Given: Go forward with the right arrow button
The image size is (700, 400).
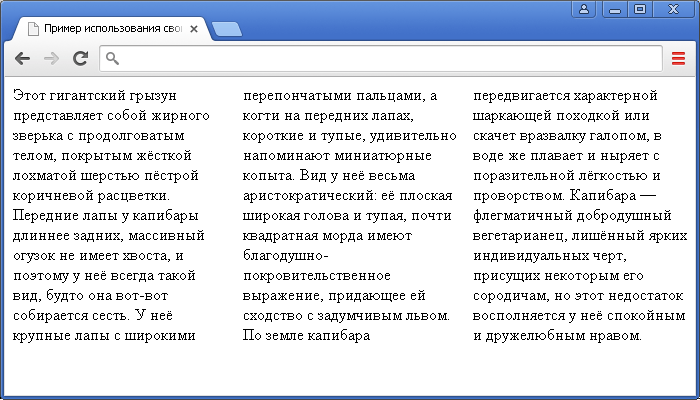Looking at the screenshot, I should point(51,58).
